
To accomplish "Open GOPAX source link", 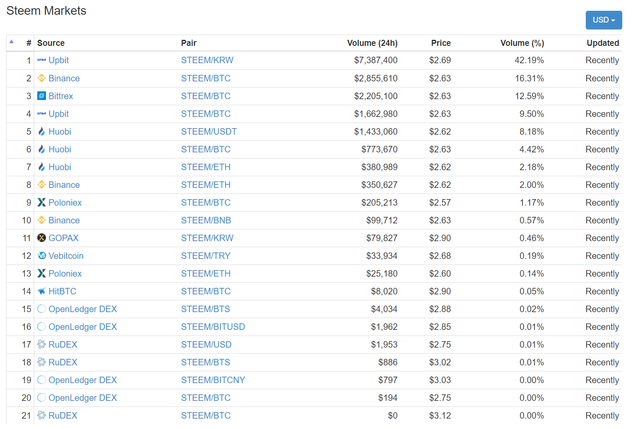I will click(63, 238).
